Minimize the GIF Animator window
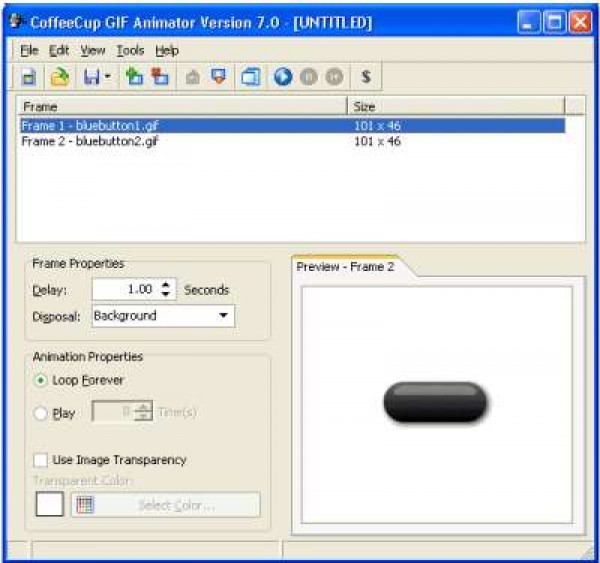 click(528, 22)
